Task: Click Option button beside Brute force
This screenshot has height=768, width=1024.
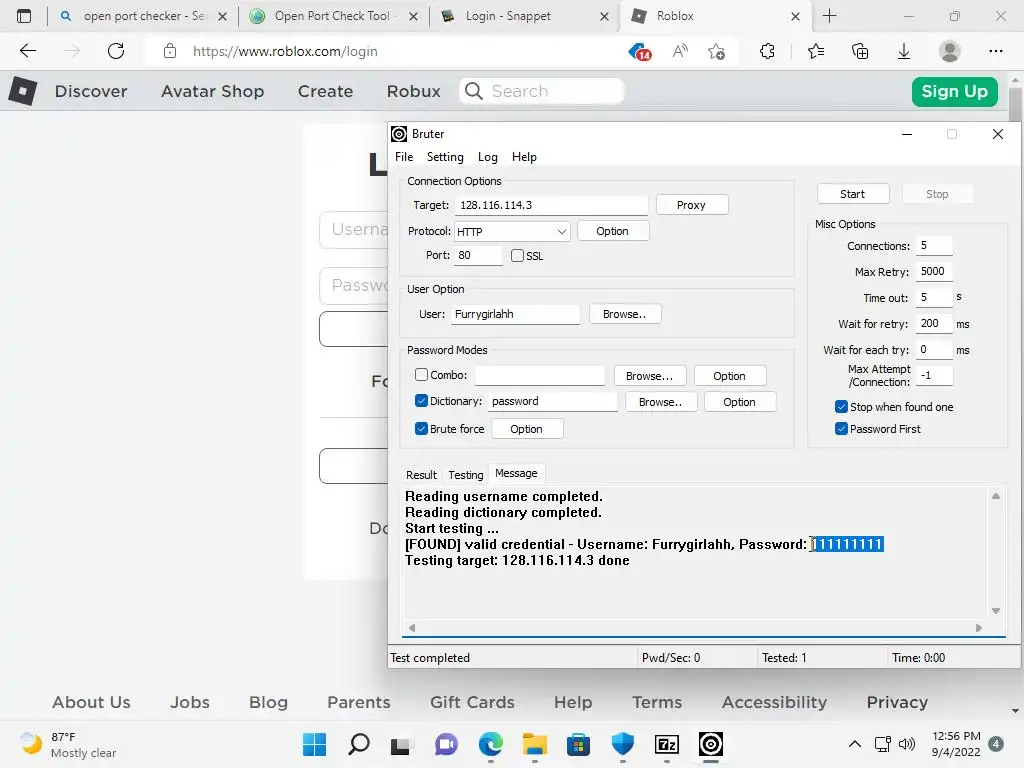Action: click(x=527, y=429)
